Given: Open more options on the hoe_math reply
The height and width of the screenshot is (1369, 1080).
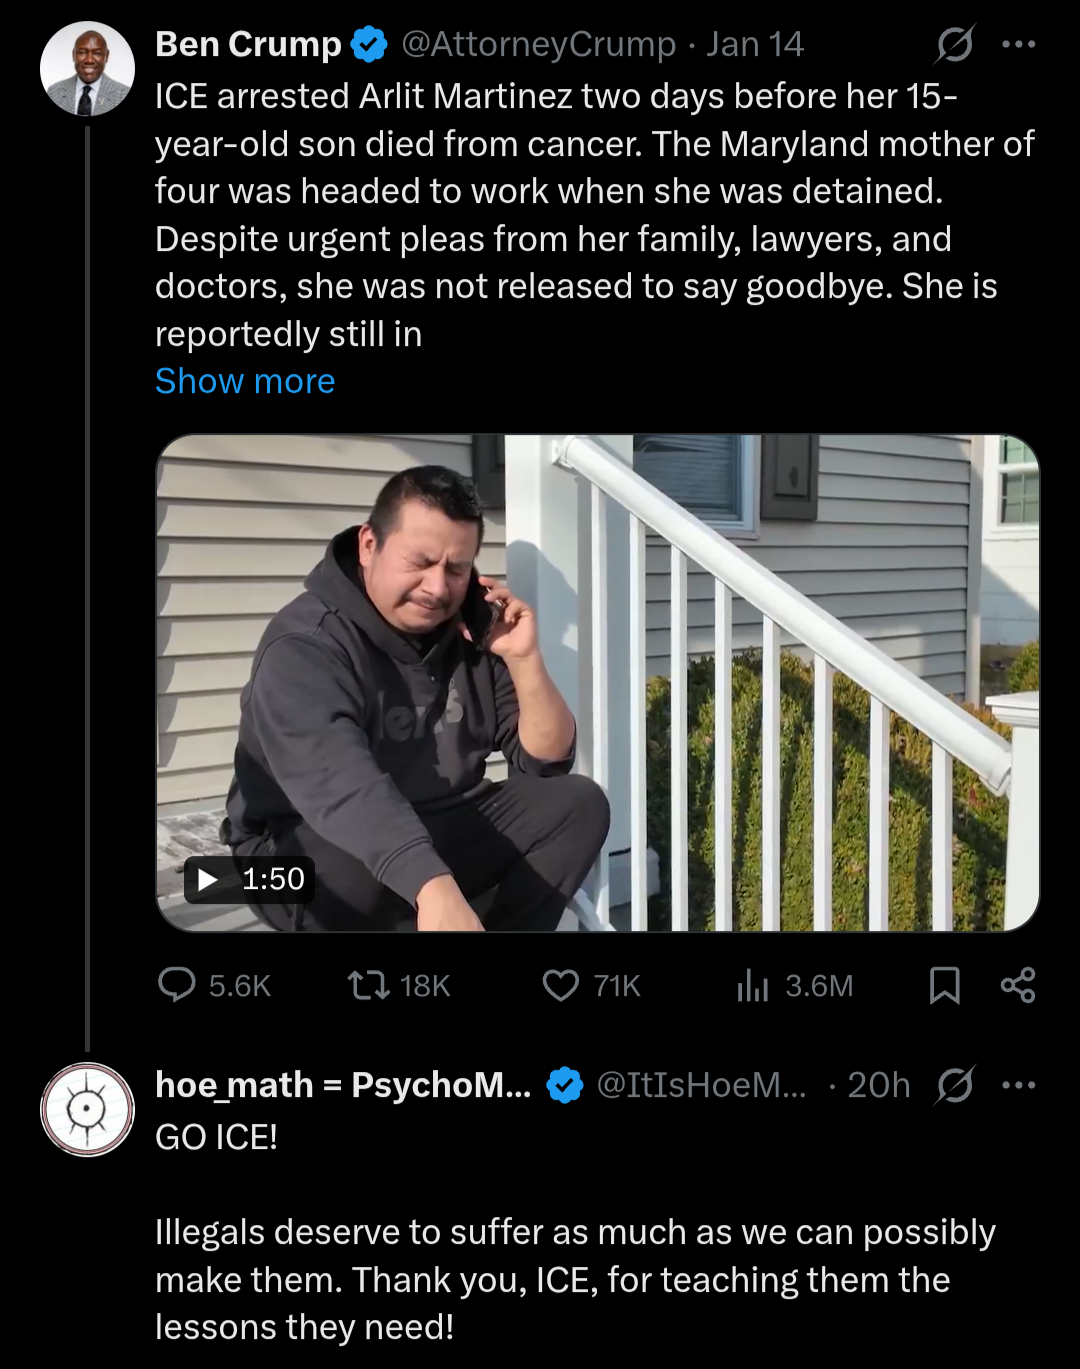Looking at the screenshot, I should [1018, 1085].
